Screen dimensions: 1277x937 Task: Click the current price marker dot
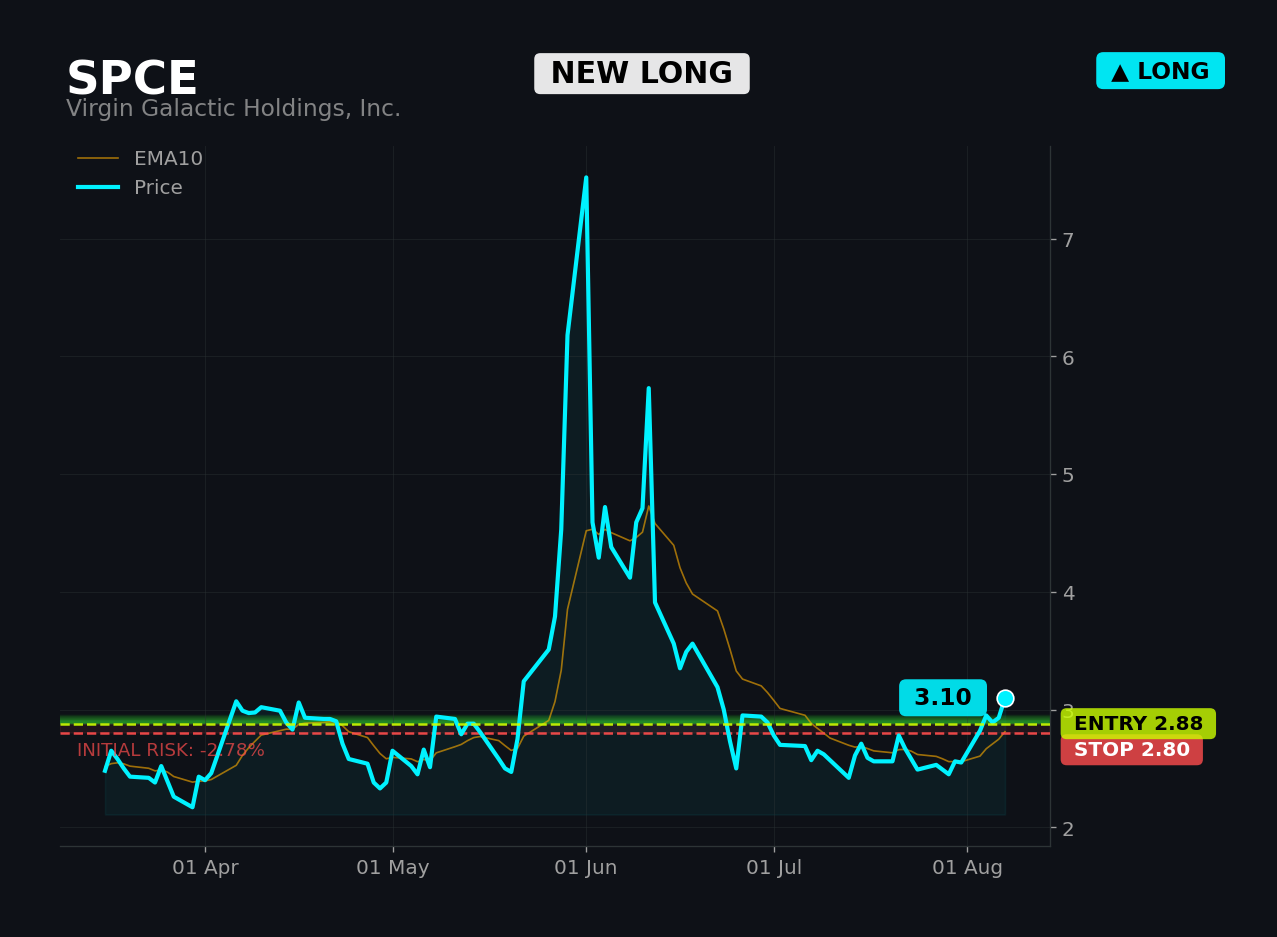click(x=1005, y=698)
